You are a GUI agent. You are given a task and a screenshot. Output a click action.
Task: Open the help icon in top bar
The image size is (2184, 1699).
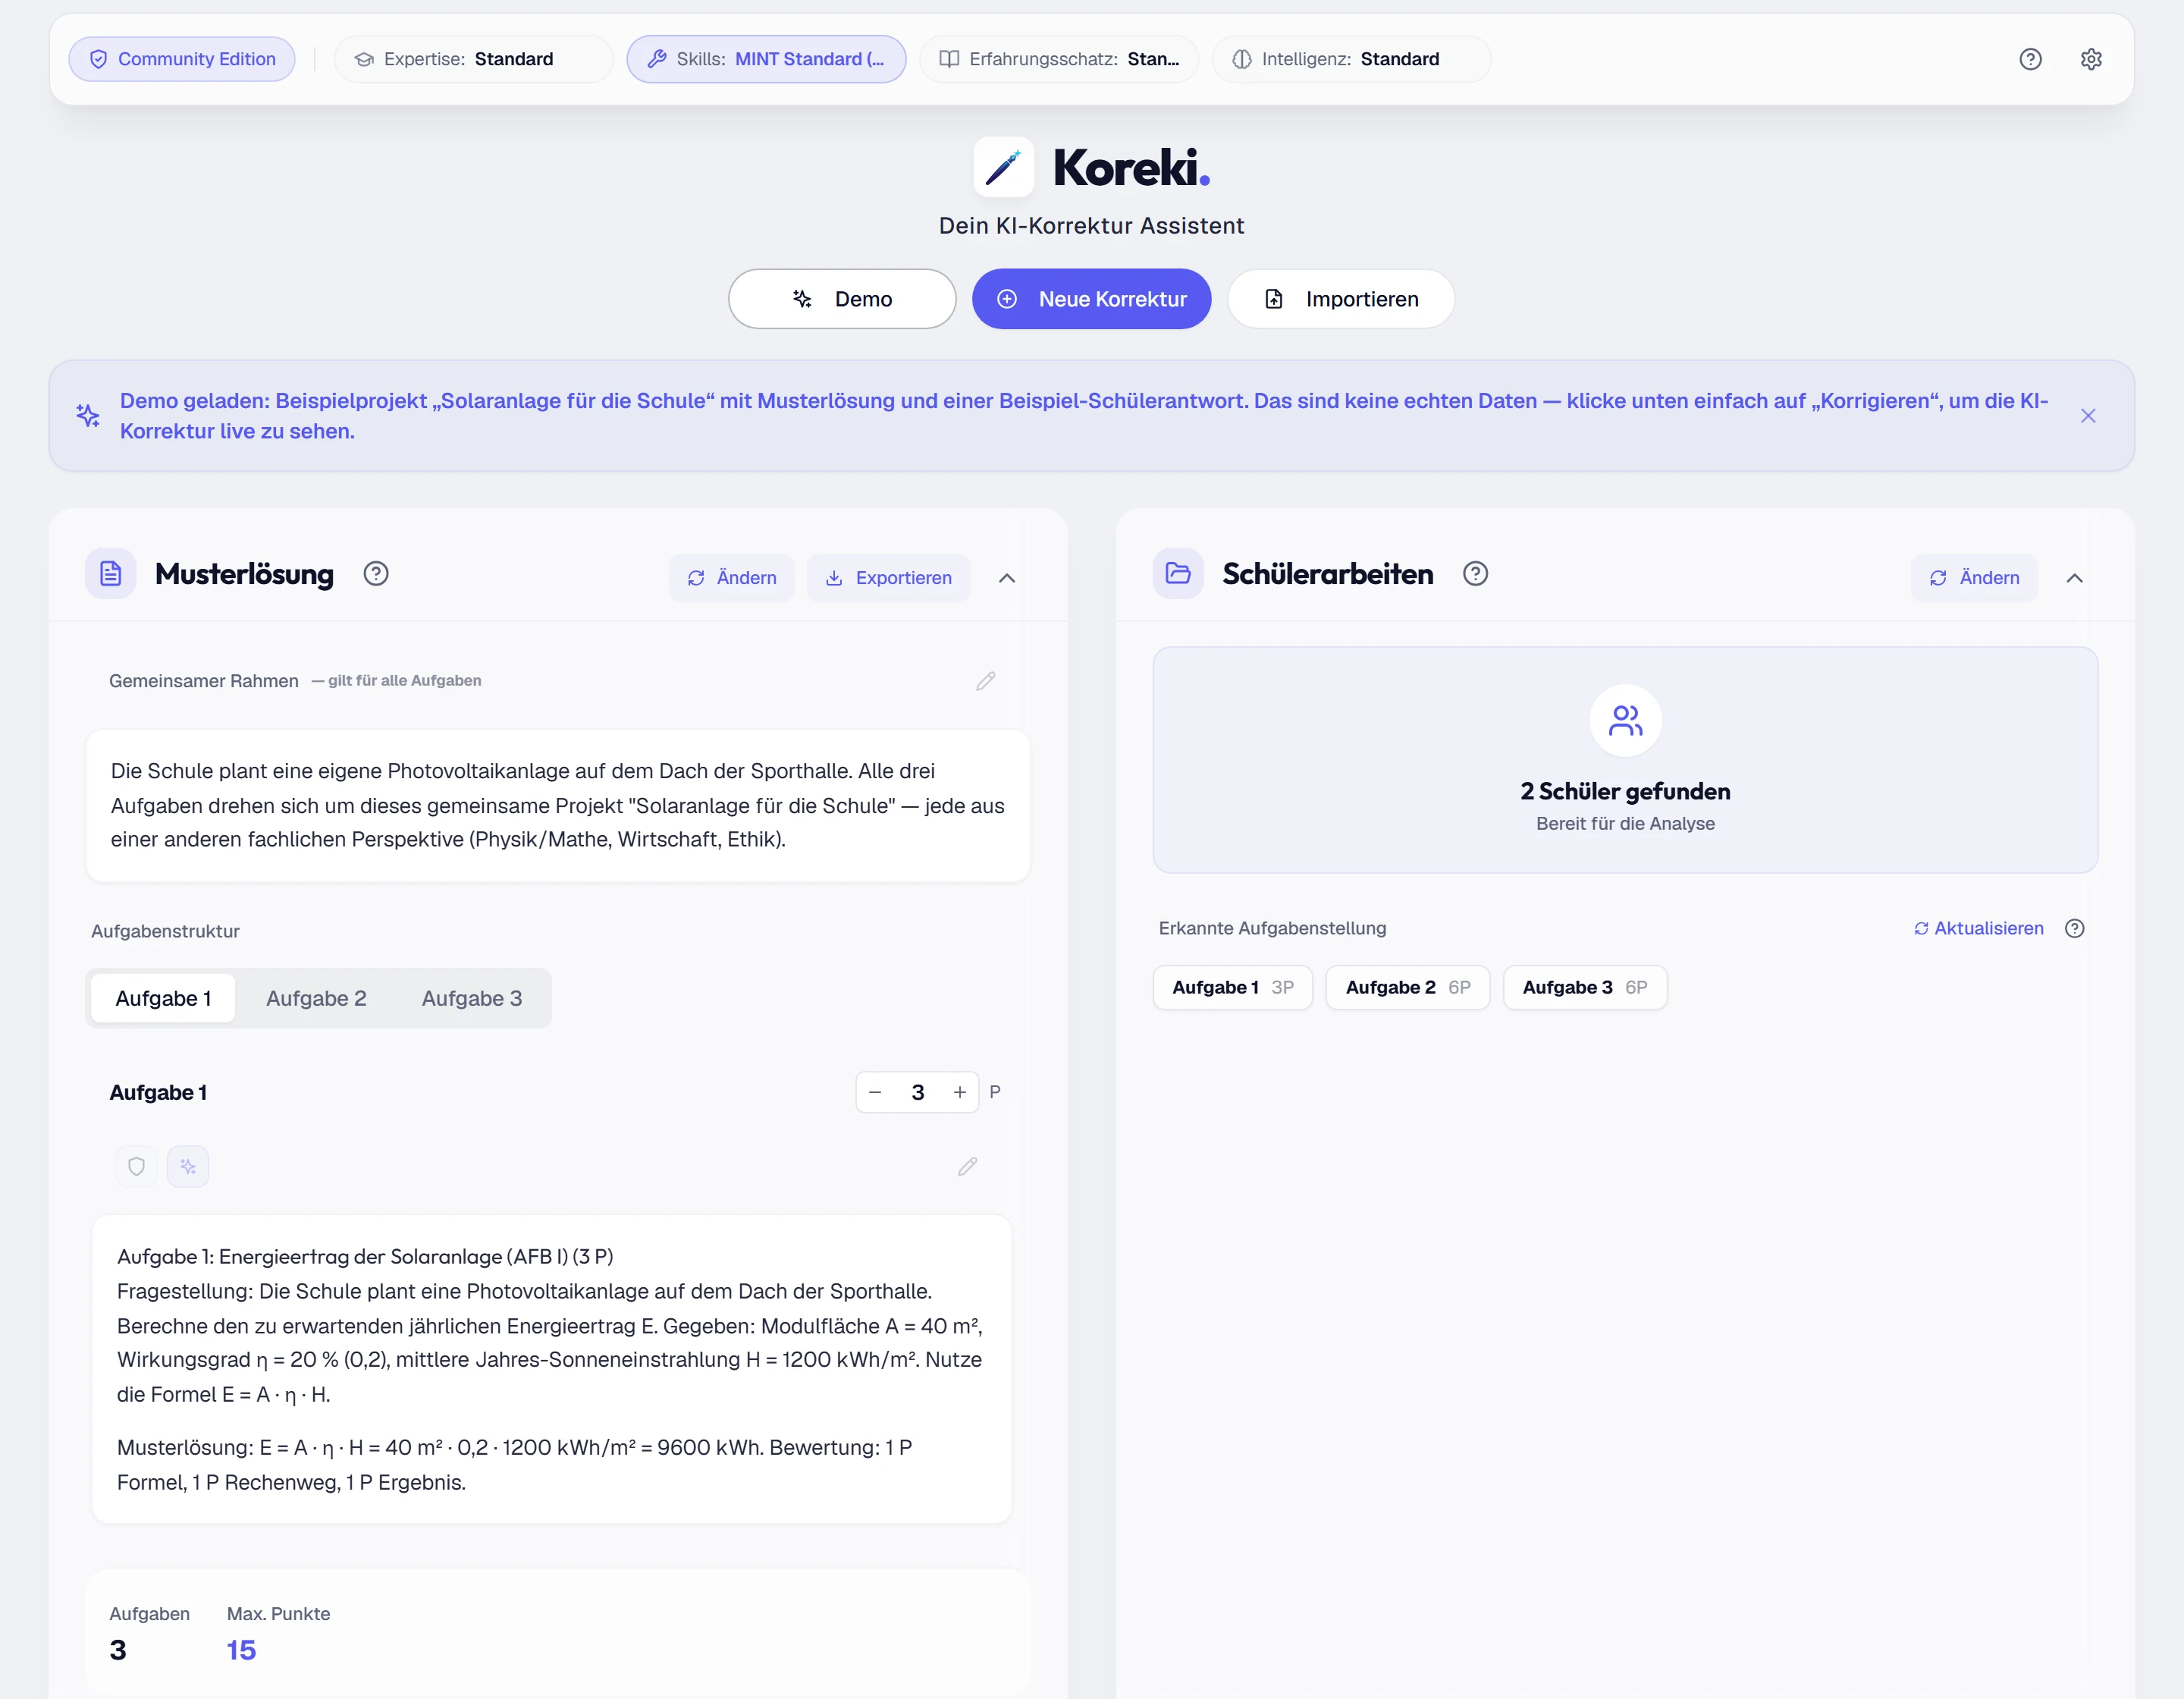[x=2030, y=59]
